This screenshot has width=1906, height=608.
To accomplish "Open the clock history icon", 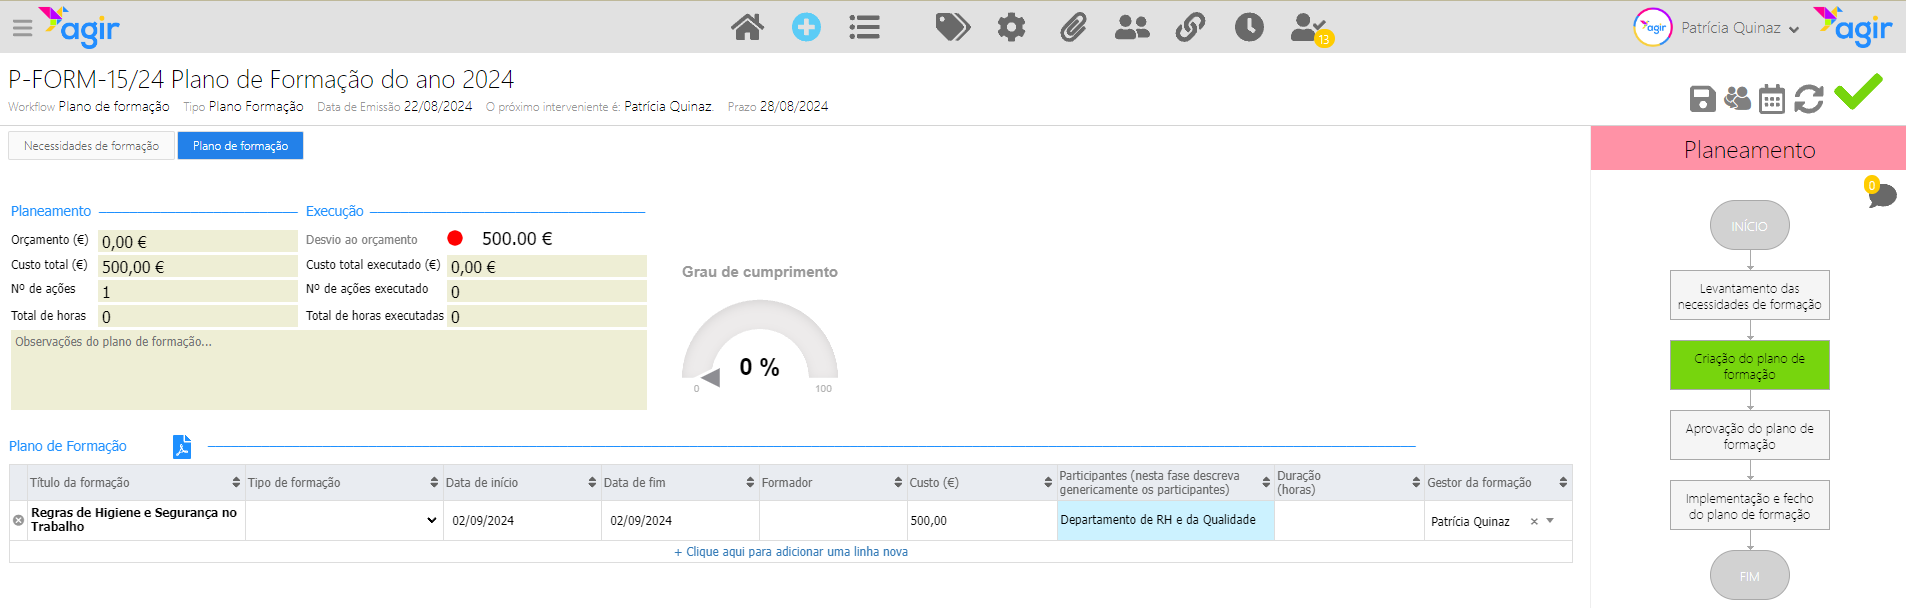I will coord(1249,27).
